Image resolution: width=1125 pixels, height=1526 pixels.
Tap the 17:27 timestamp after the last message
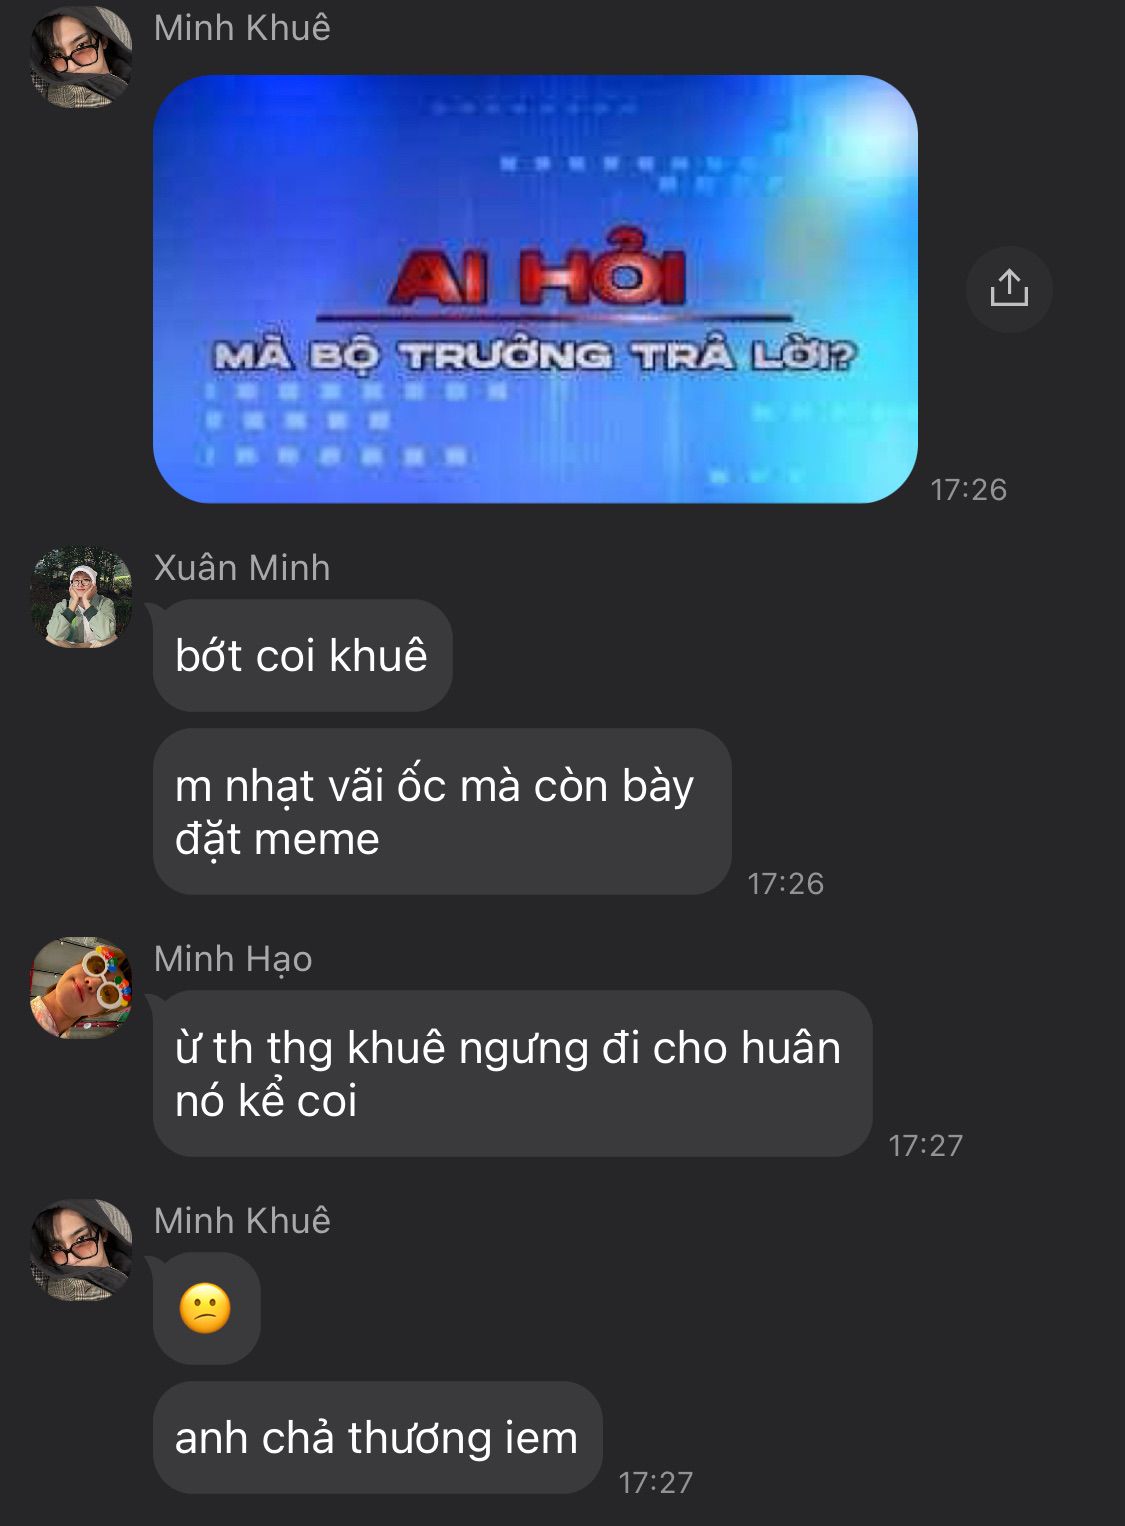[x=655, y=1482]
